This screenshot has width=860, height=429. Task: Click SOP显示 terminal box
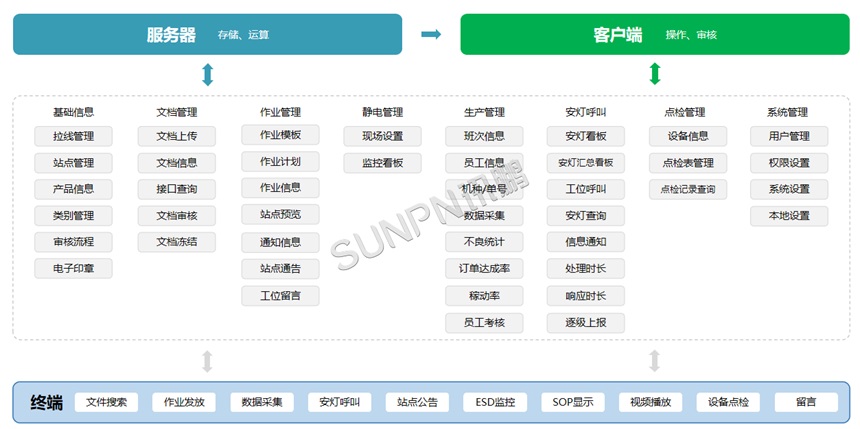coord(573,402)
